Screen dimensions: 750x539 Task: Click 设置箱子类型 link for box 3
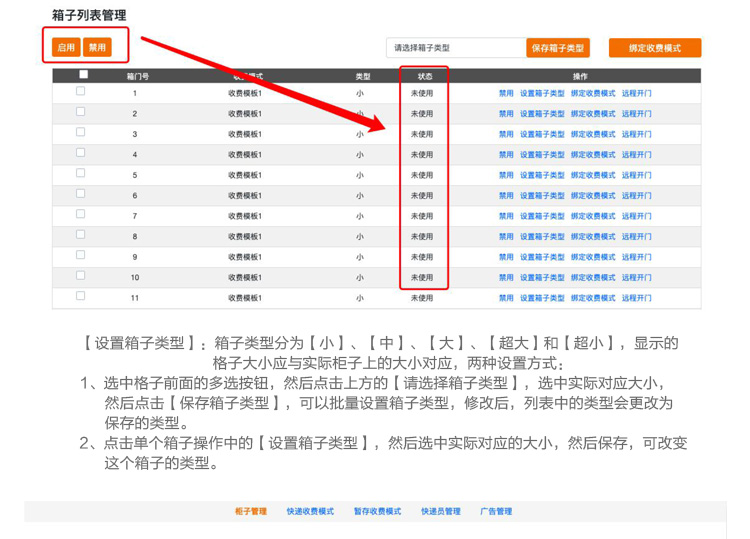pos(542,134)
